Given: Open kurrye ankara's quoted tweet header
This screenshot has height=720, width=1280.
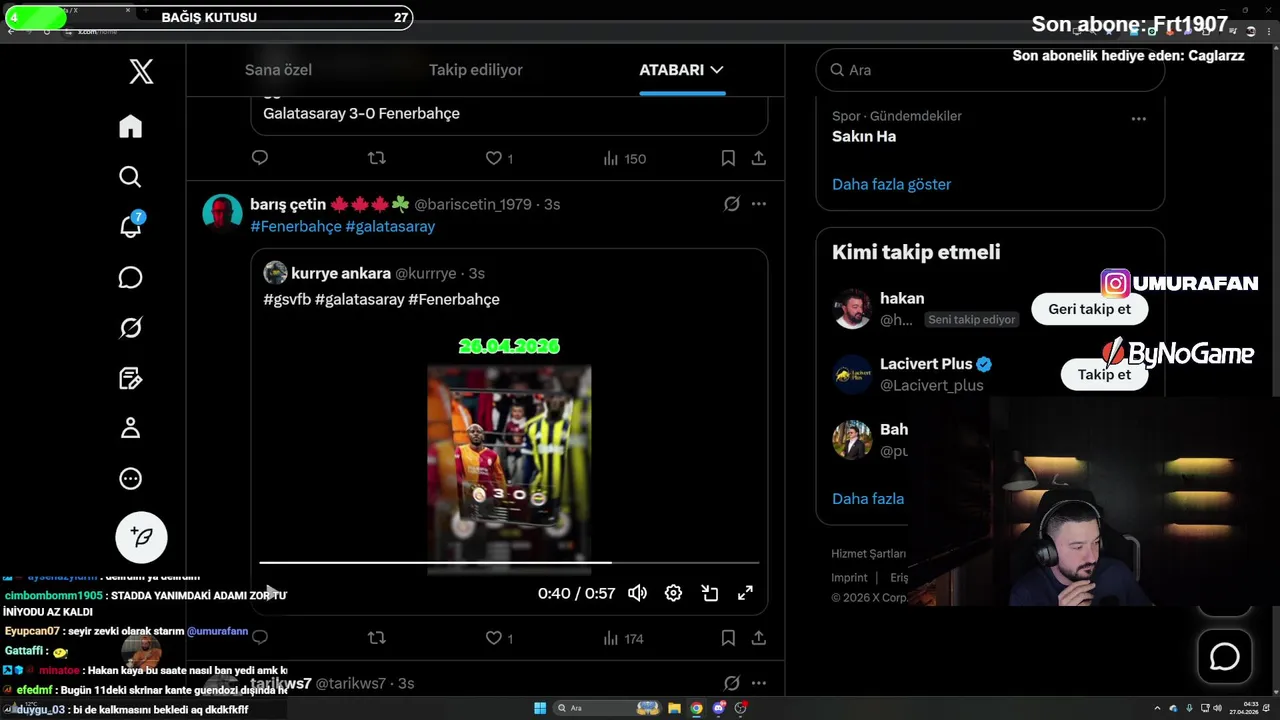Looking at the screenshot, I should [x=374, y=273].
